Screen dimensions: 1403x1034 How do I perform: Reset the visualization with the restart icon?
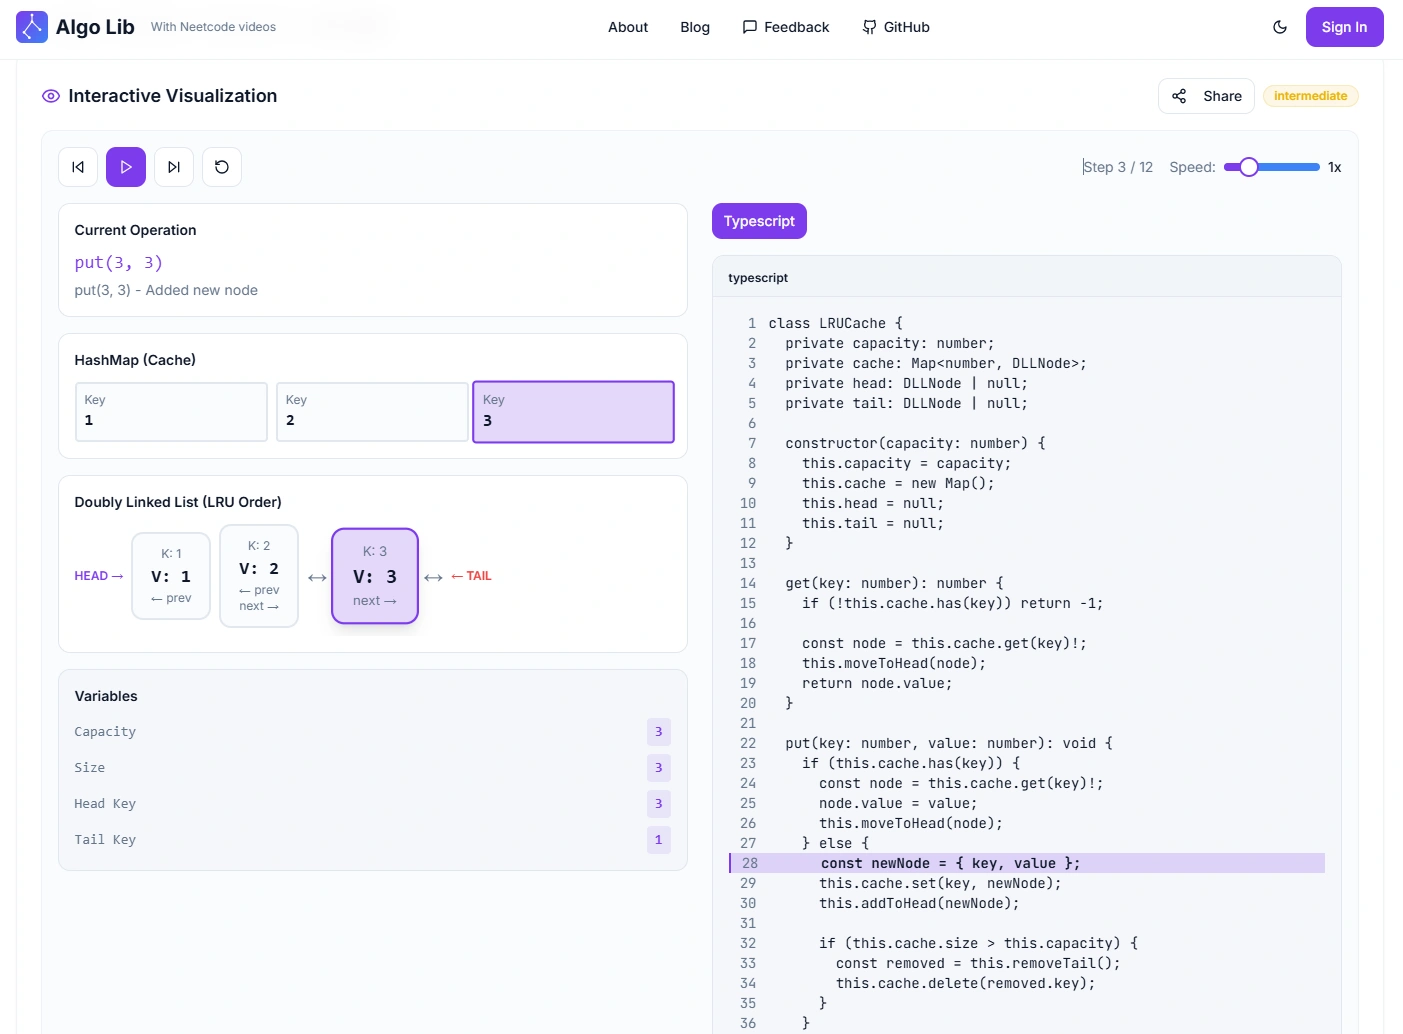pos(222,167)
